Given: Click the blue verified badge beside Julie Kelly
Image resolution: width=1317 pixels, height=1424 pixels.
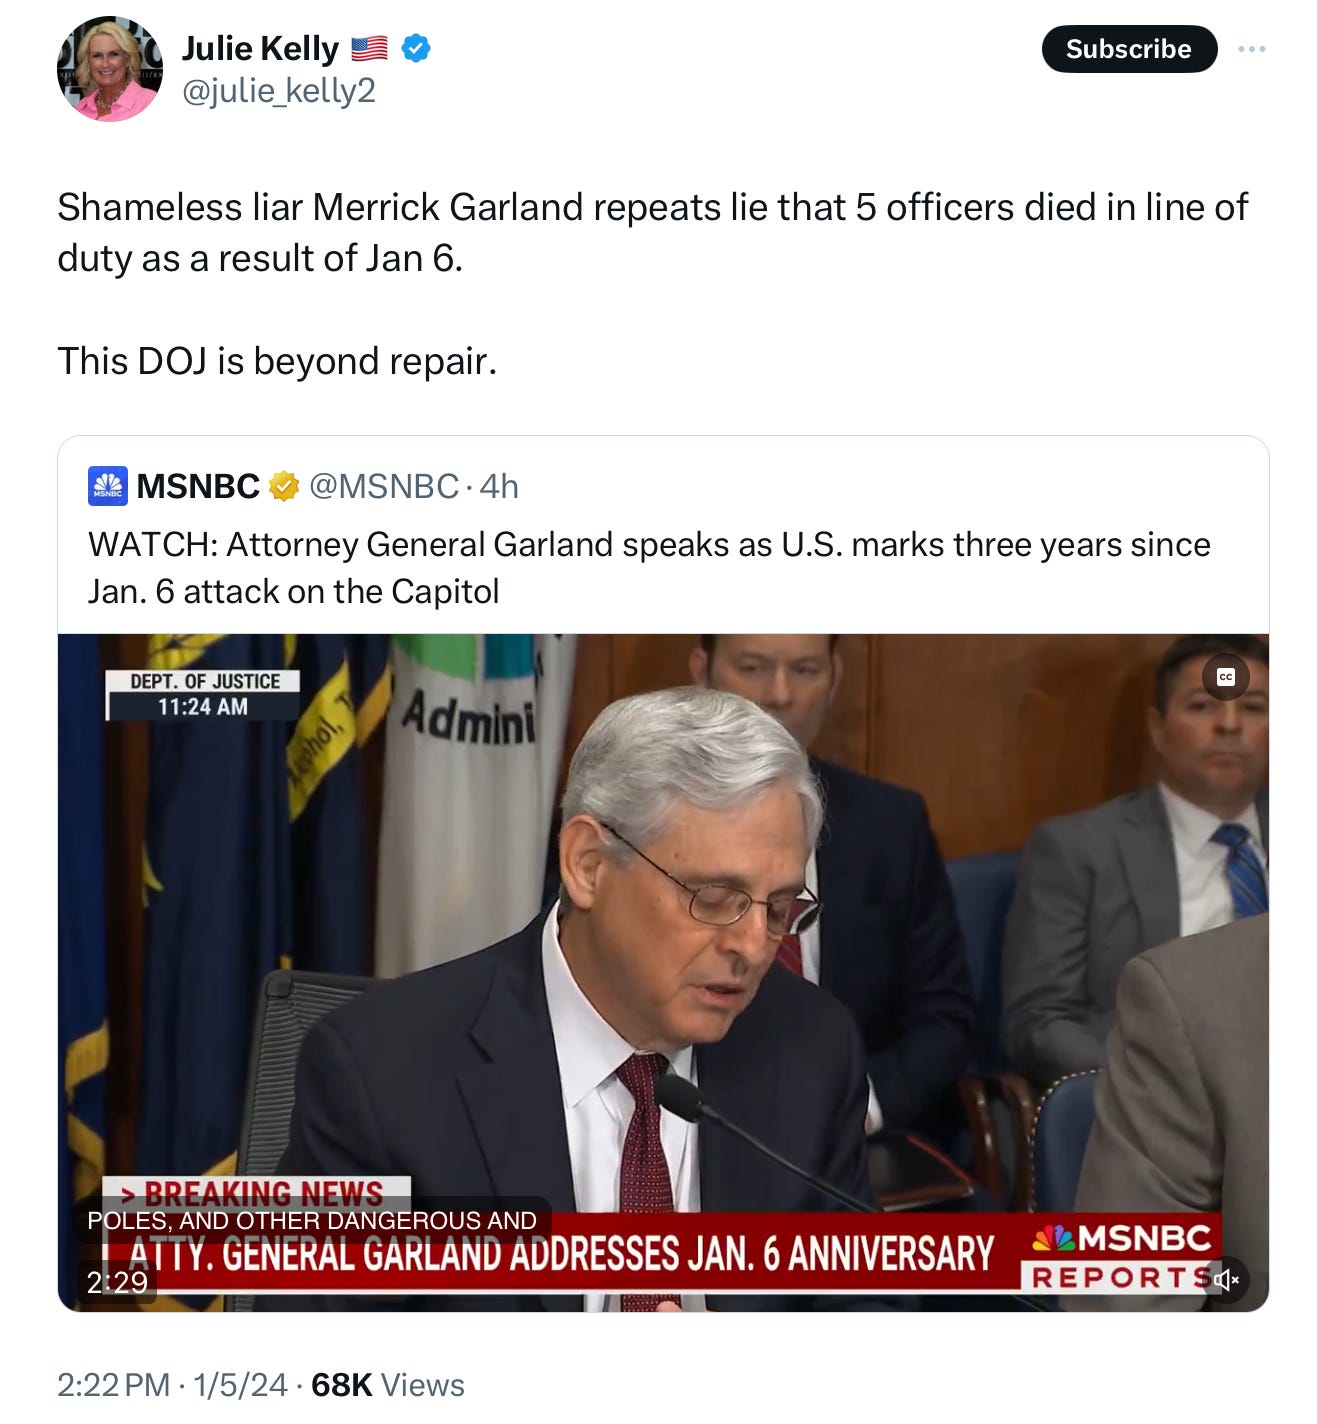Looking at the screenshot, I should coord(416,48).
